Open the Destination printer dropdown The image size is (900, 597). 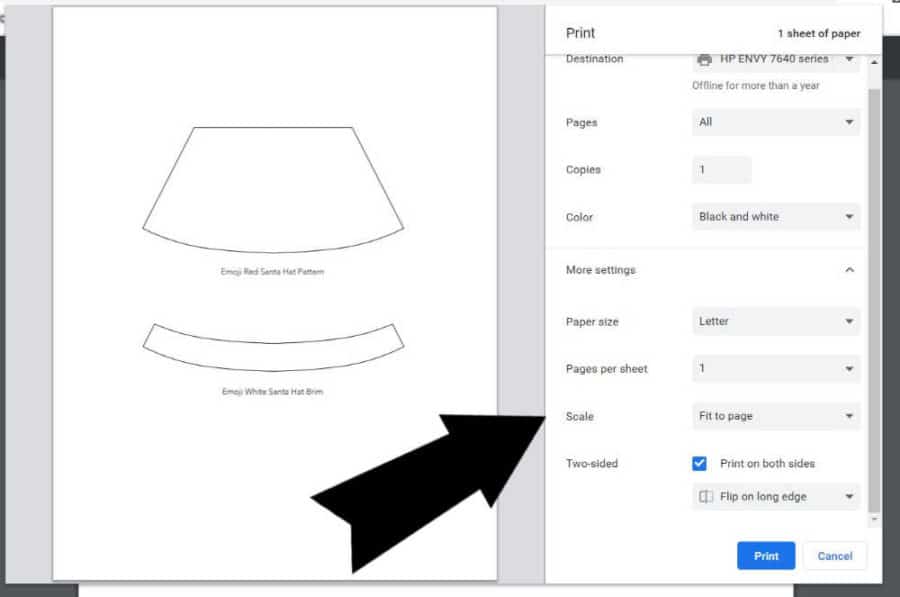point(775,59)
